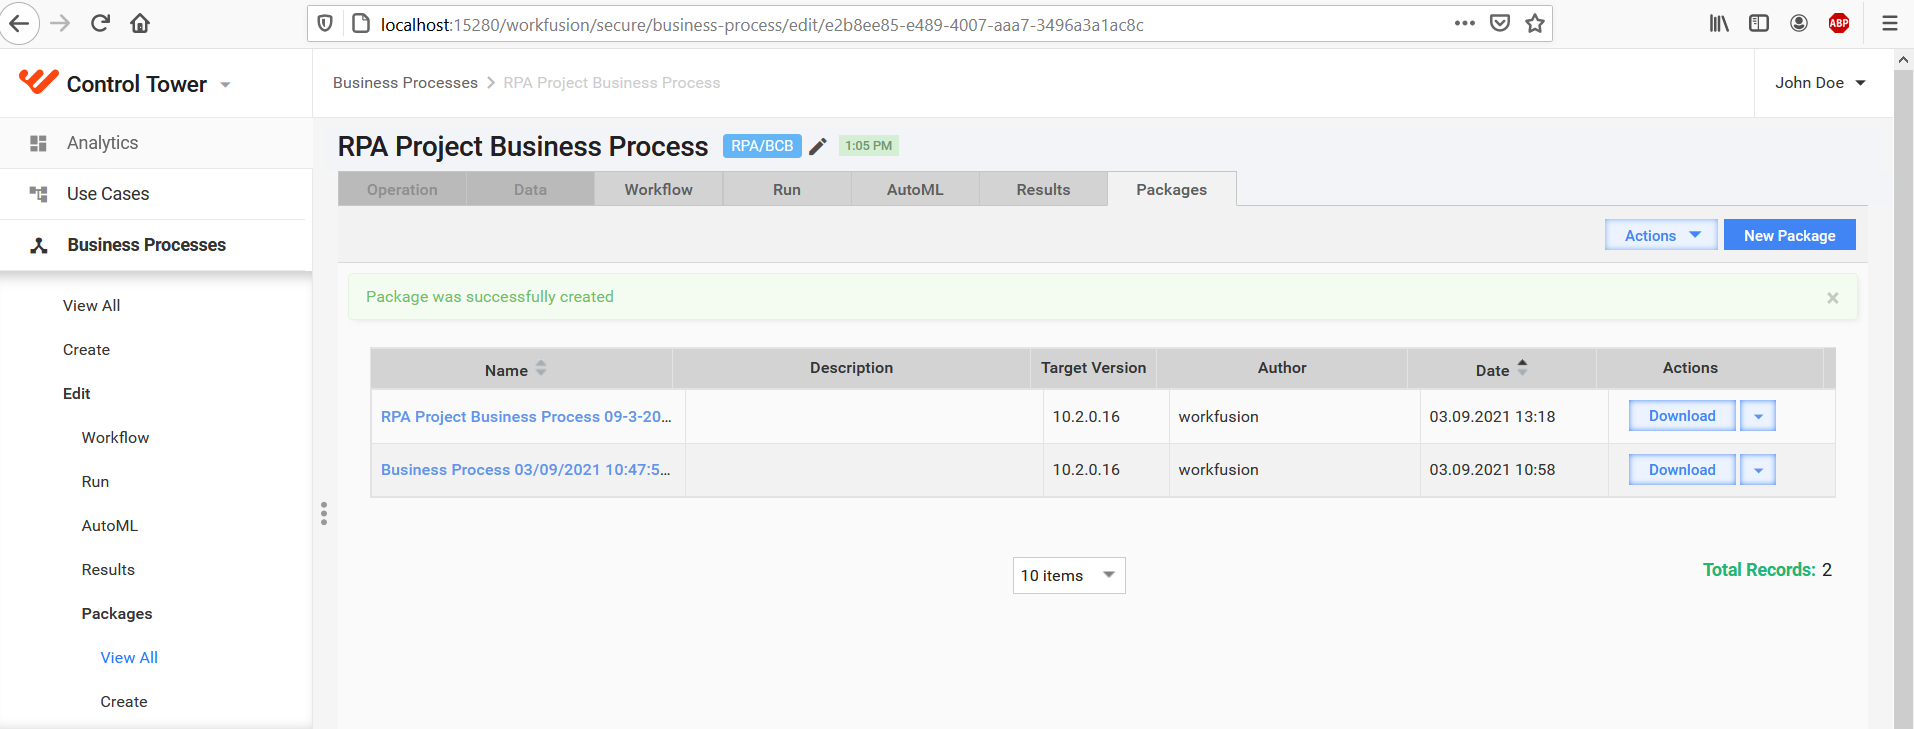
Task: Open the John Doe user menu
Action: pos(1820,83)
